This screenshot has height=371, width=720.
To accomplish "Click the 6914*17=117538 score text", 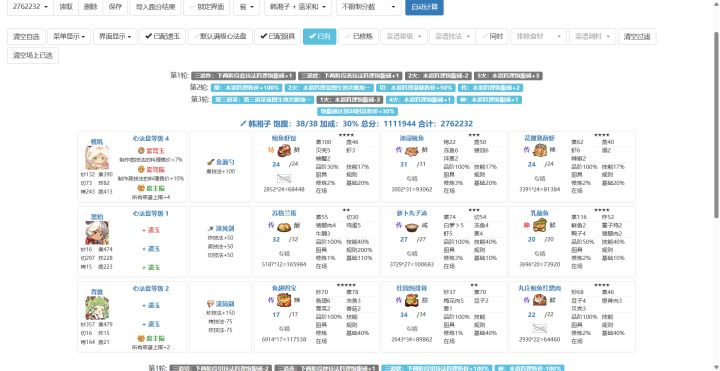I will coord(284,340).
